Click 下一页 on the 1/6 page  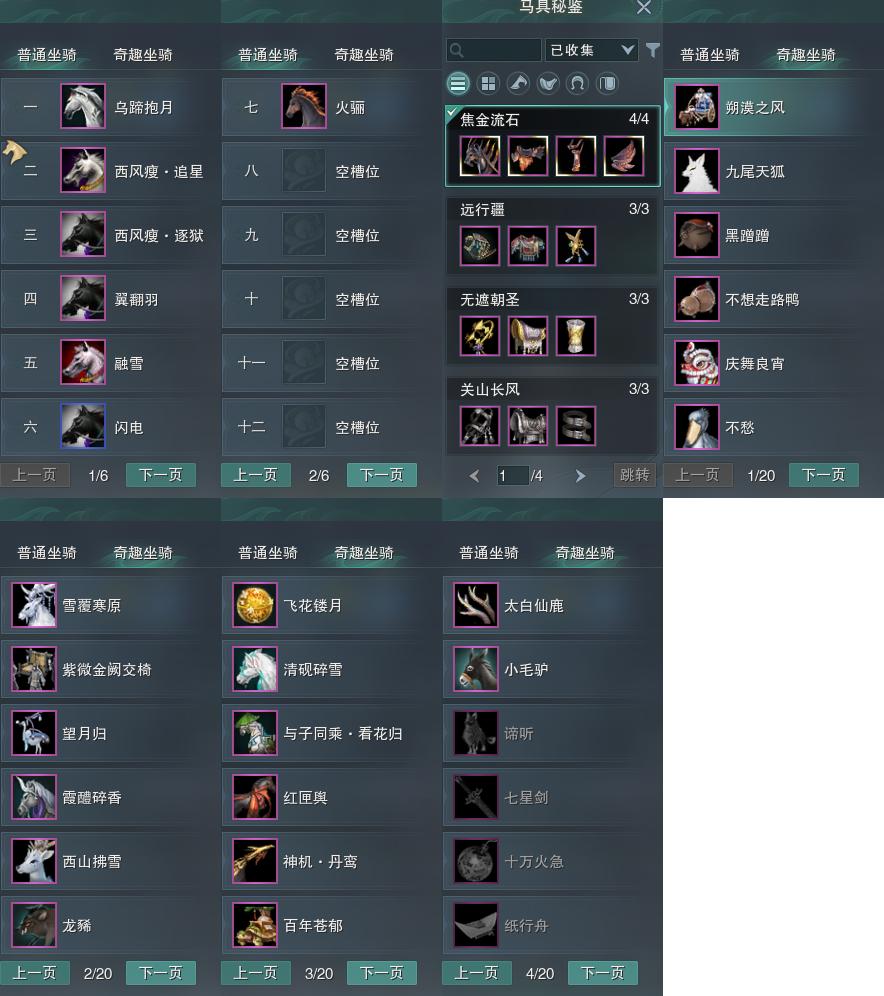[161, 475]
